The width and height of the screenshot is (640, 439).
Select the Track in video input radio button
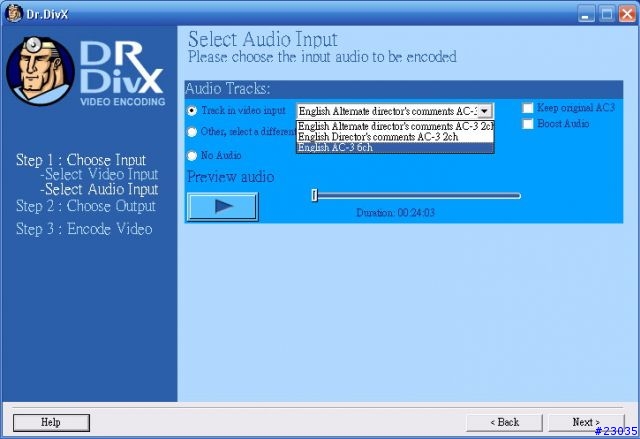(x=192, y=111)
